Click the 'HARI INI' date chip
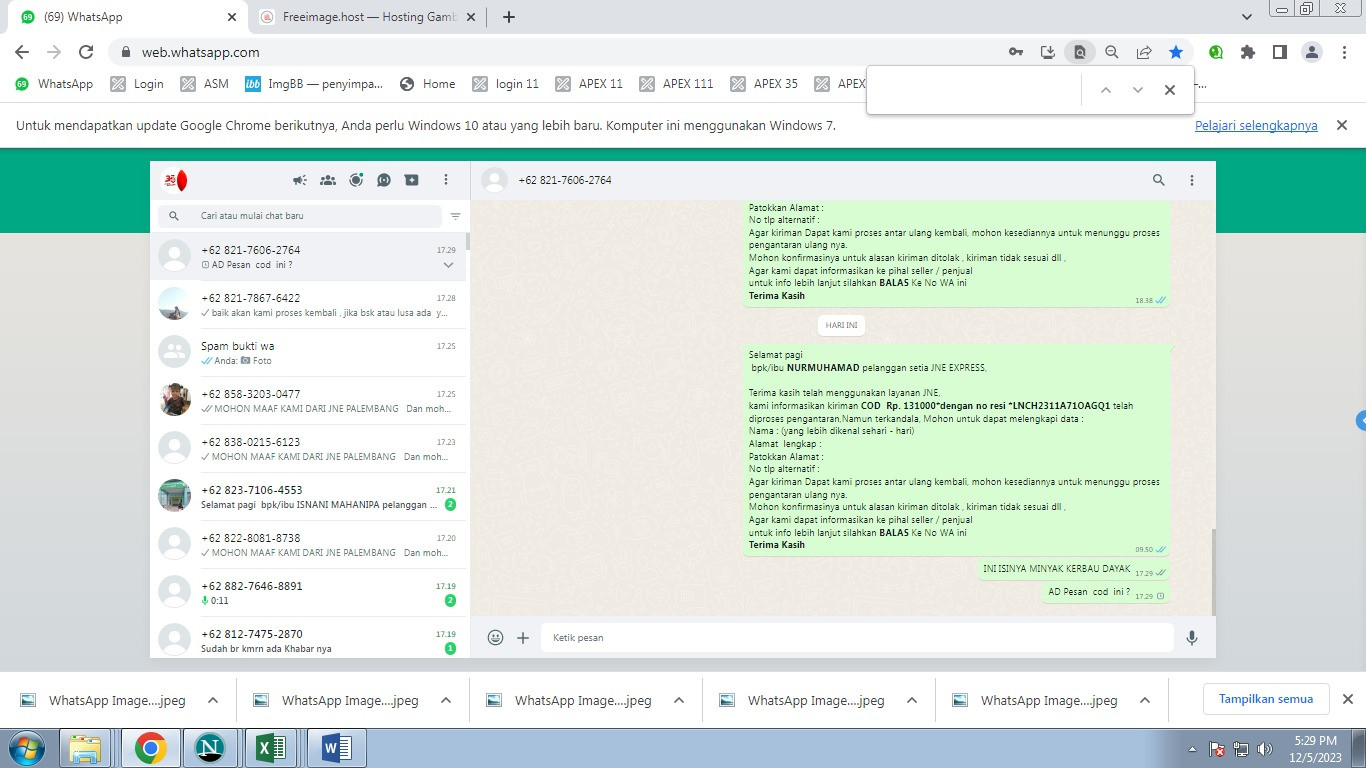 [x=842, y=325]
